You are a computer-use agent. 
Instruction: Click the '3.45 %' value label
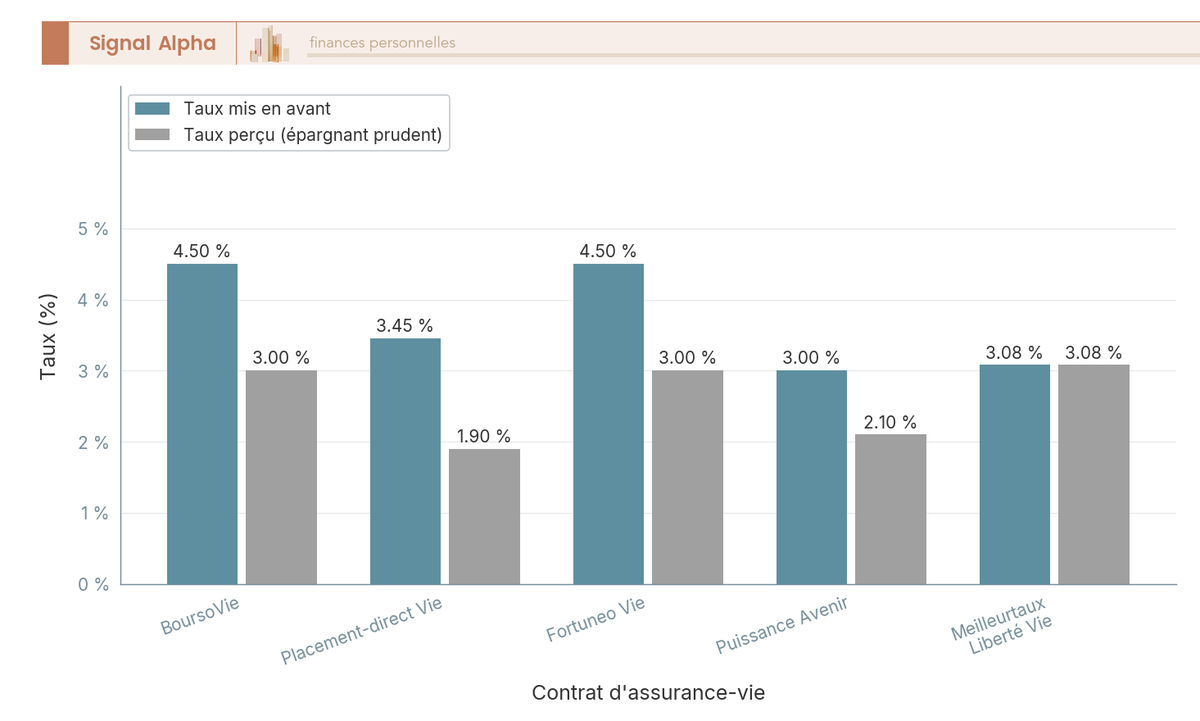click(x=405, y=326)
